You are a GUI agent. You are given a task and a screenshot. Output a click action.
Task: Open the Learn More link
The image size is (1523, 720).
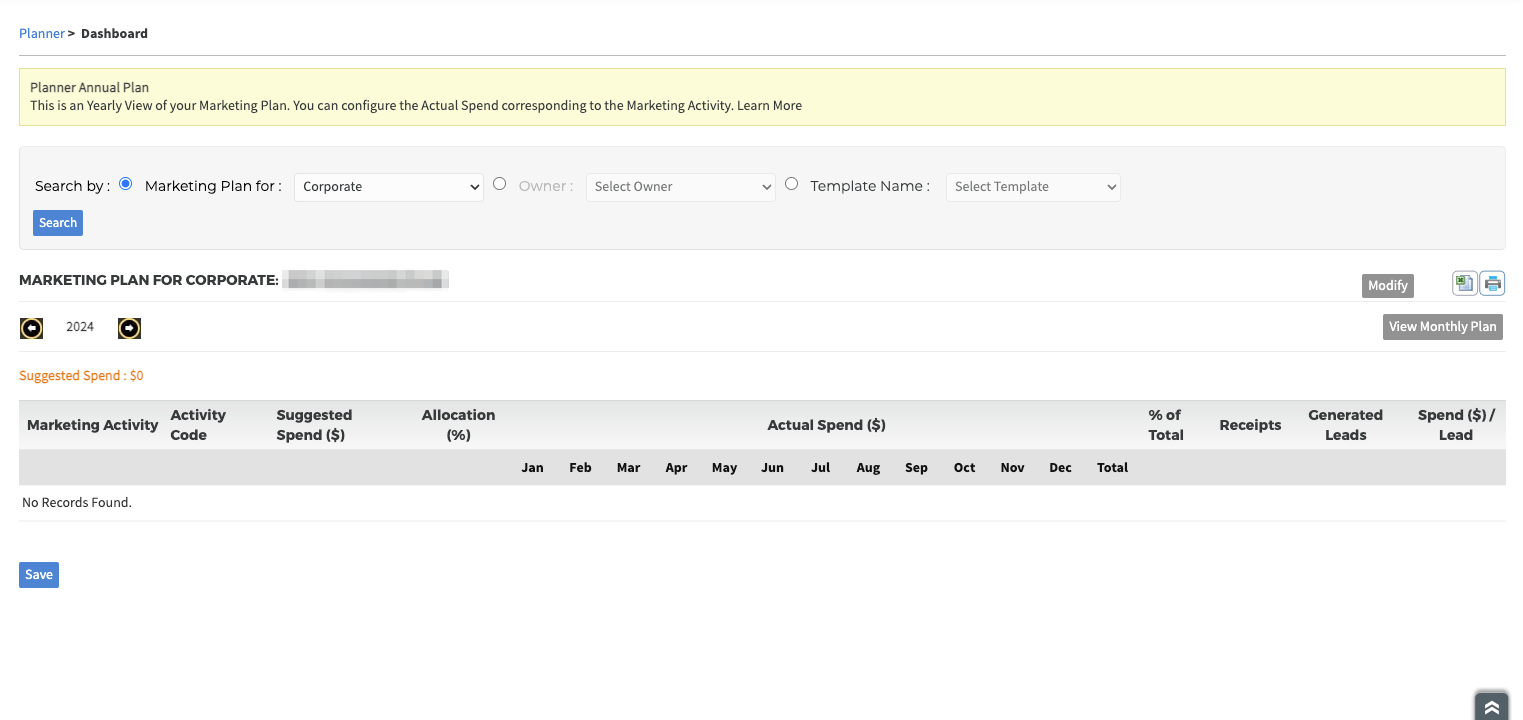769,105
